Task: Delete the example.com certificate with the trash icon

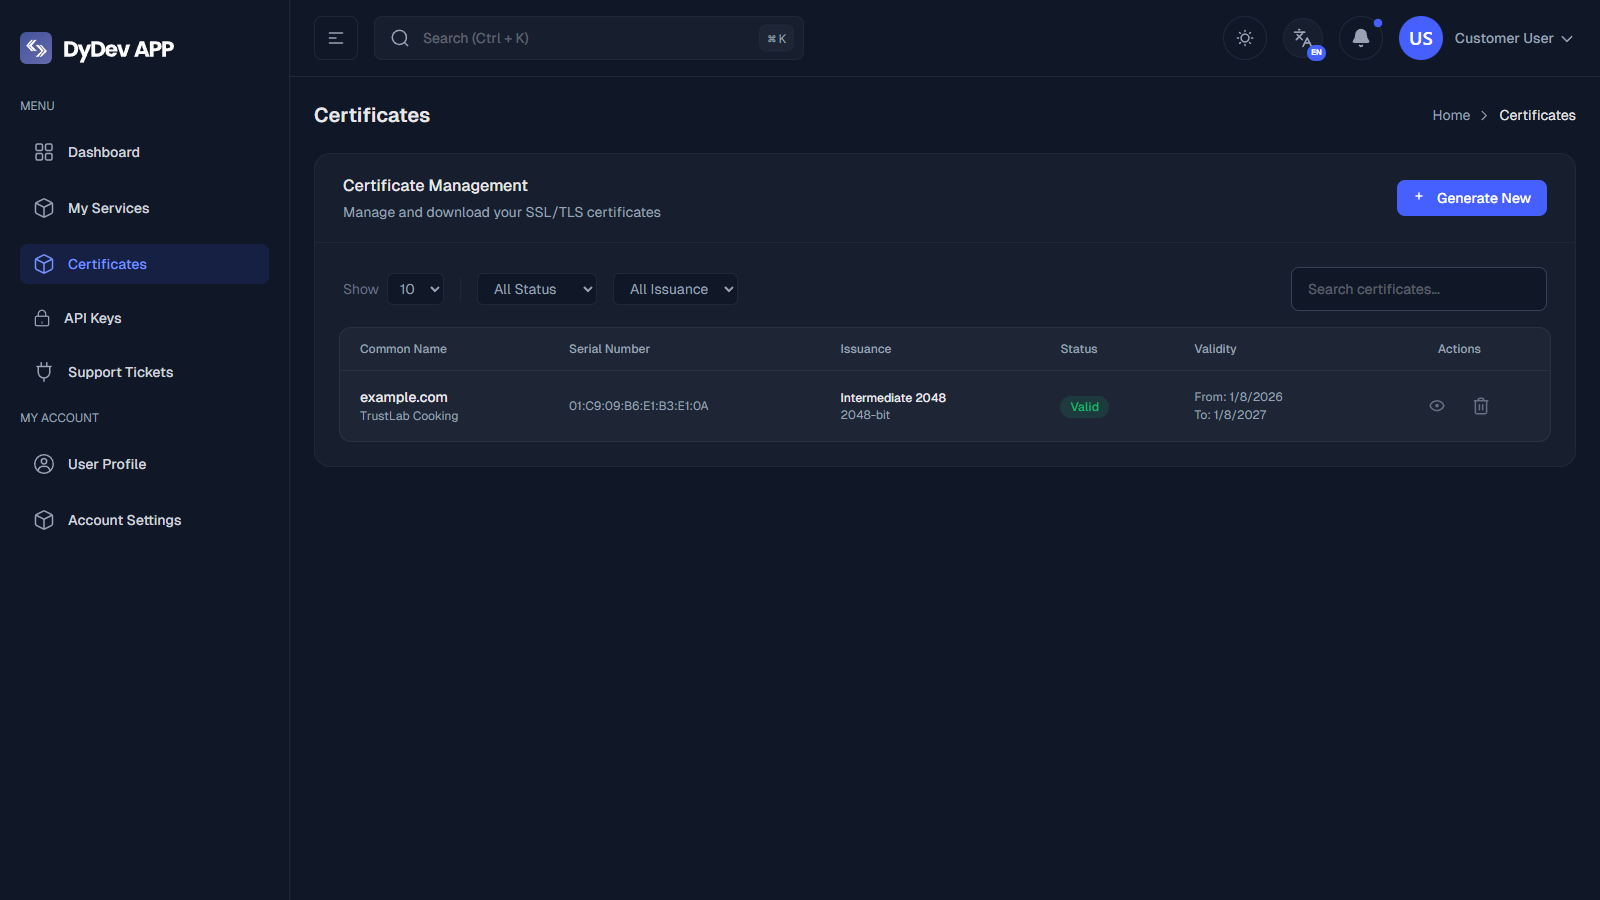Action: [x=1481, y=406]
